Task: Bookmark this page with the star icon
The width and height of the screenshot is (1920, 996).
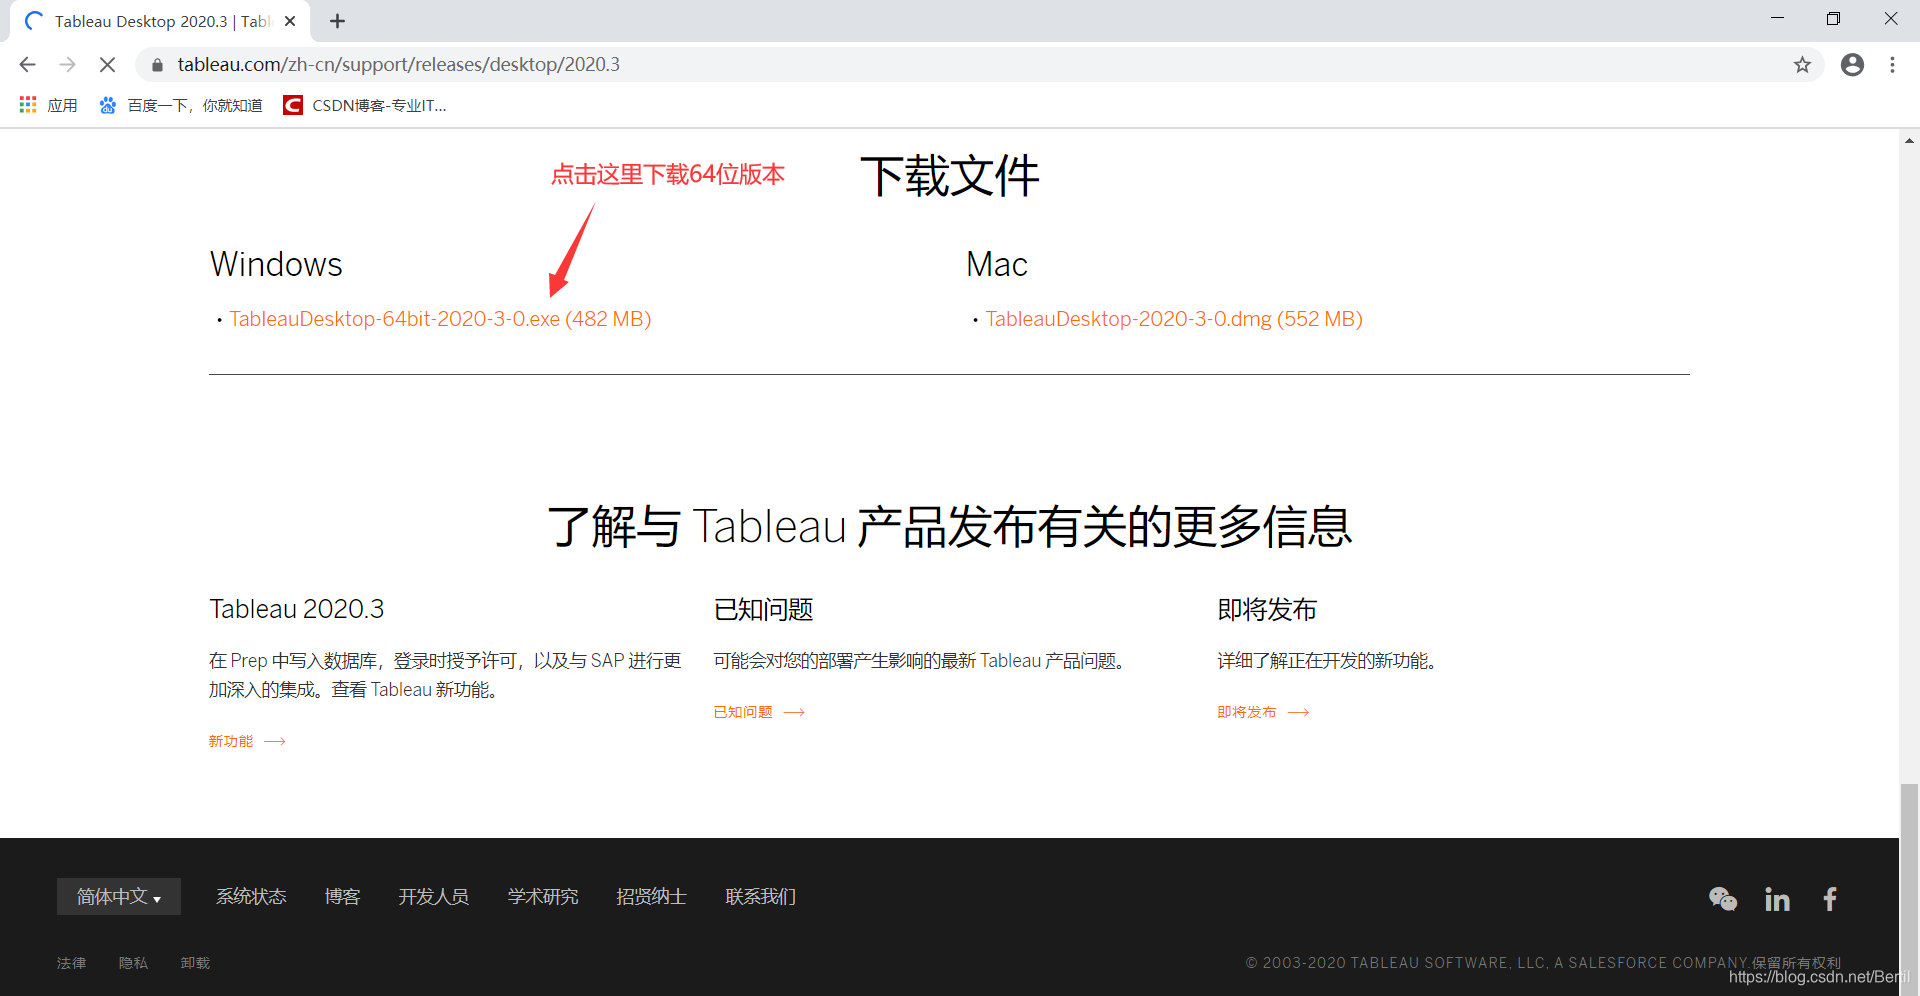Action: pos(1802,65)
